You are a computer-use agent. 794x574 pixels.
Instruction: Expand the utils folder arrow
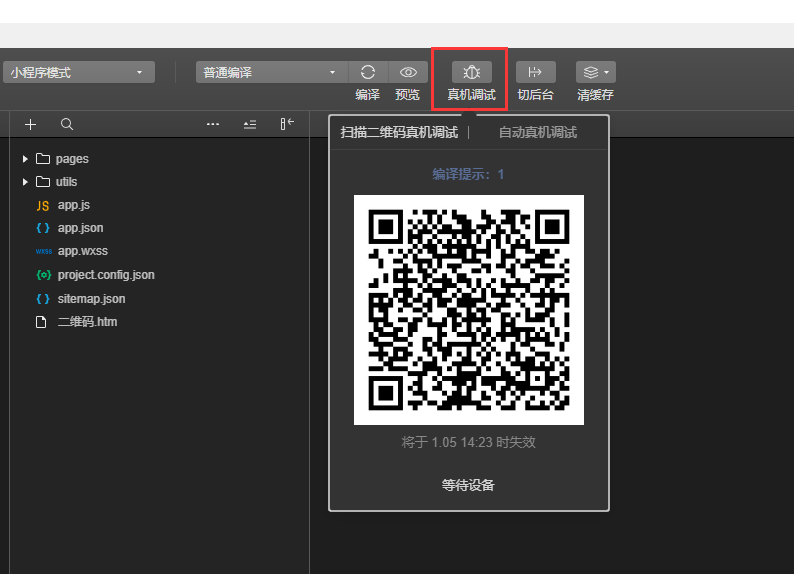(x=25, y=182)
